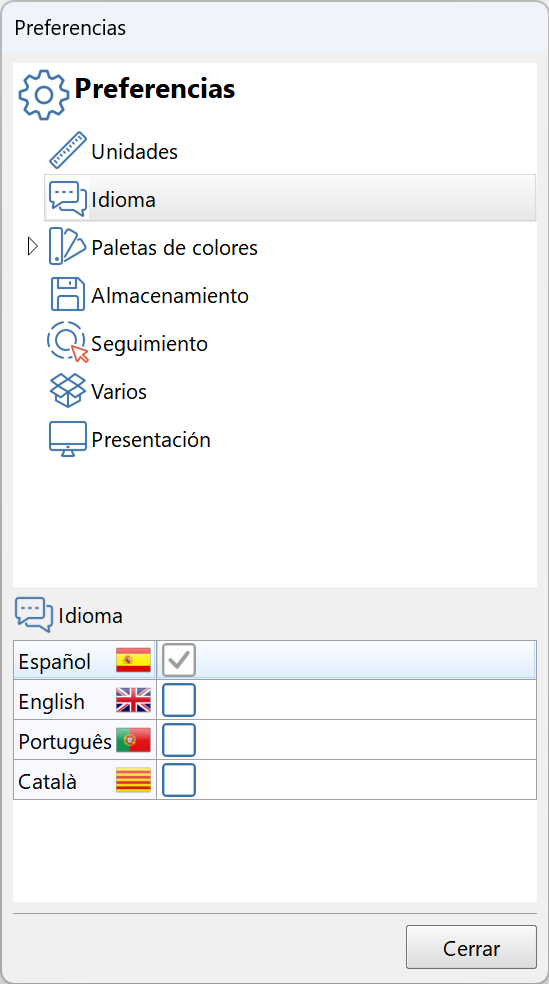Click the Português row label
This screenshot has width=549, height=984.
pos(65,742)
